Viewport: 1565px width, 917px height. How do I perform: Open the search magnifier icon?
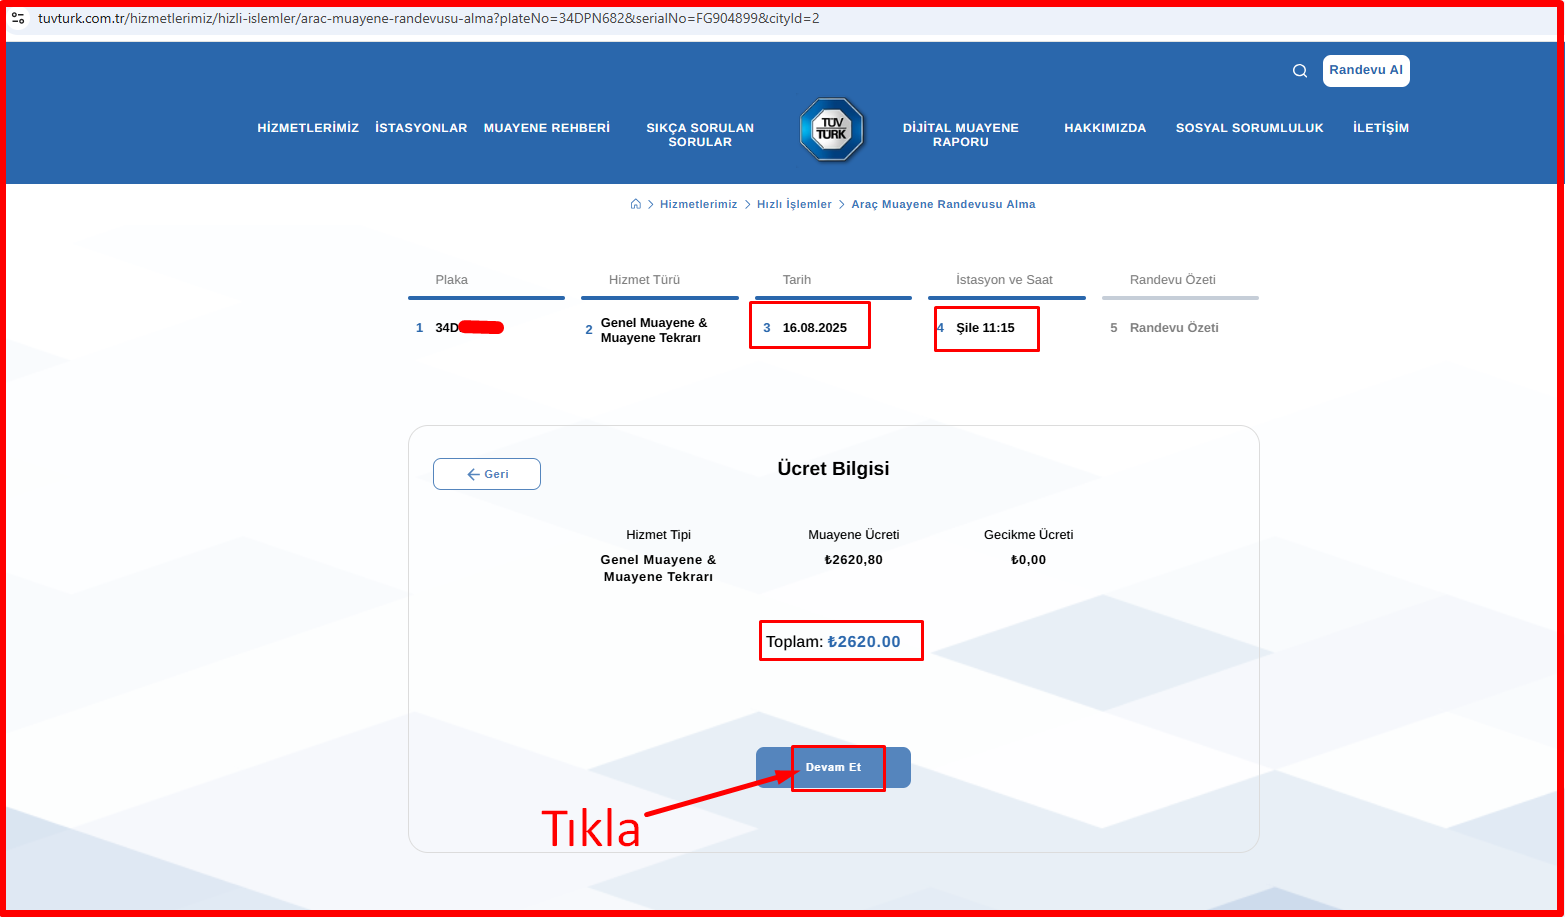[x=1300, y=71]
